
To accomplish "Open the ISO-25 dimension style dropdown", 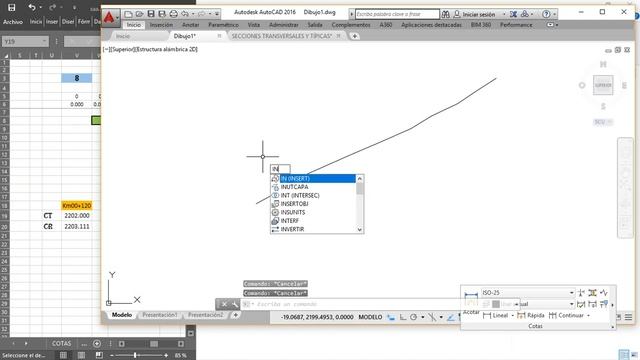I will [571, 293].
